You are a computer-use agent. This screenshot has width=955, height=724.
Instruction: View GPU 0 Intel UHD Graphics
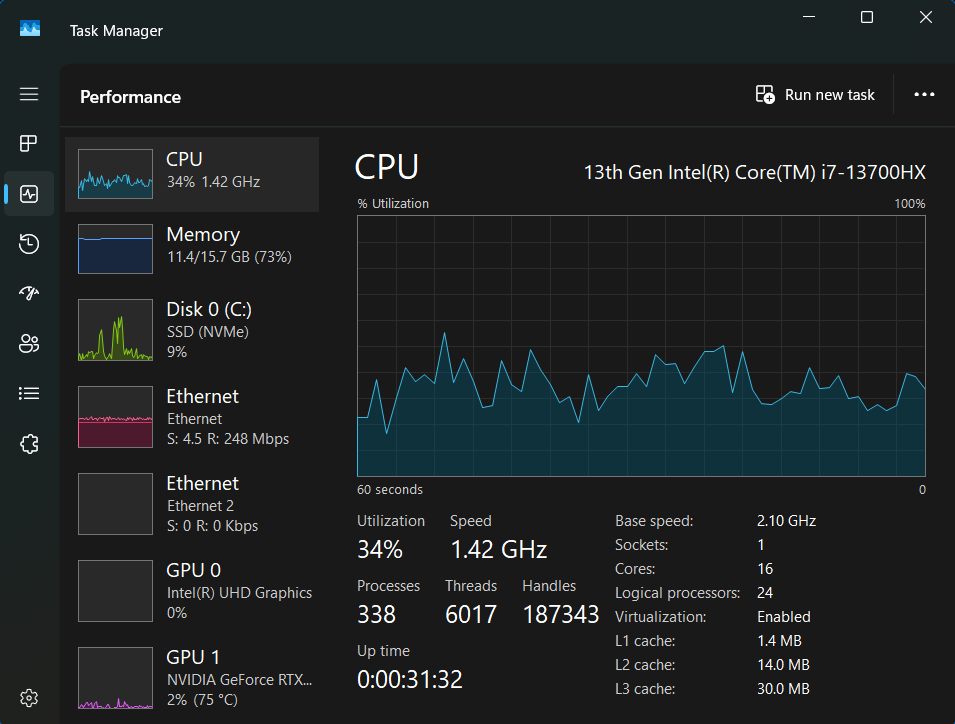click(x=192, y=591)
